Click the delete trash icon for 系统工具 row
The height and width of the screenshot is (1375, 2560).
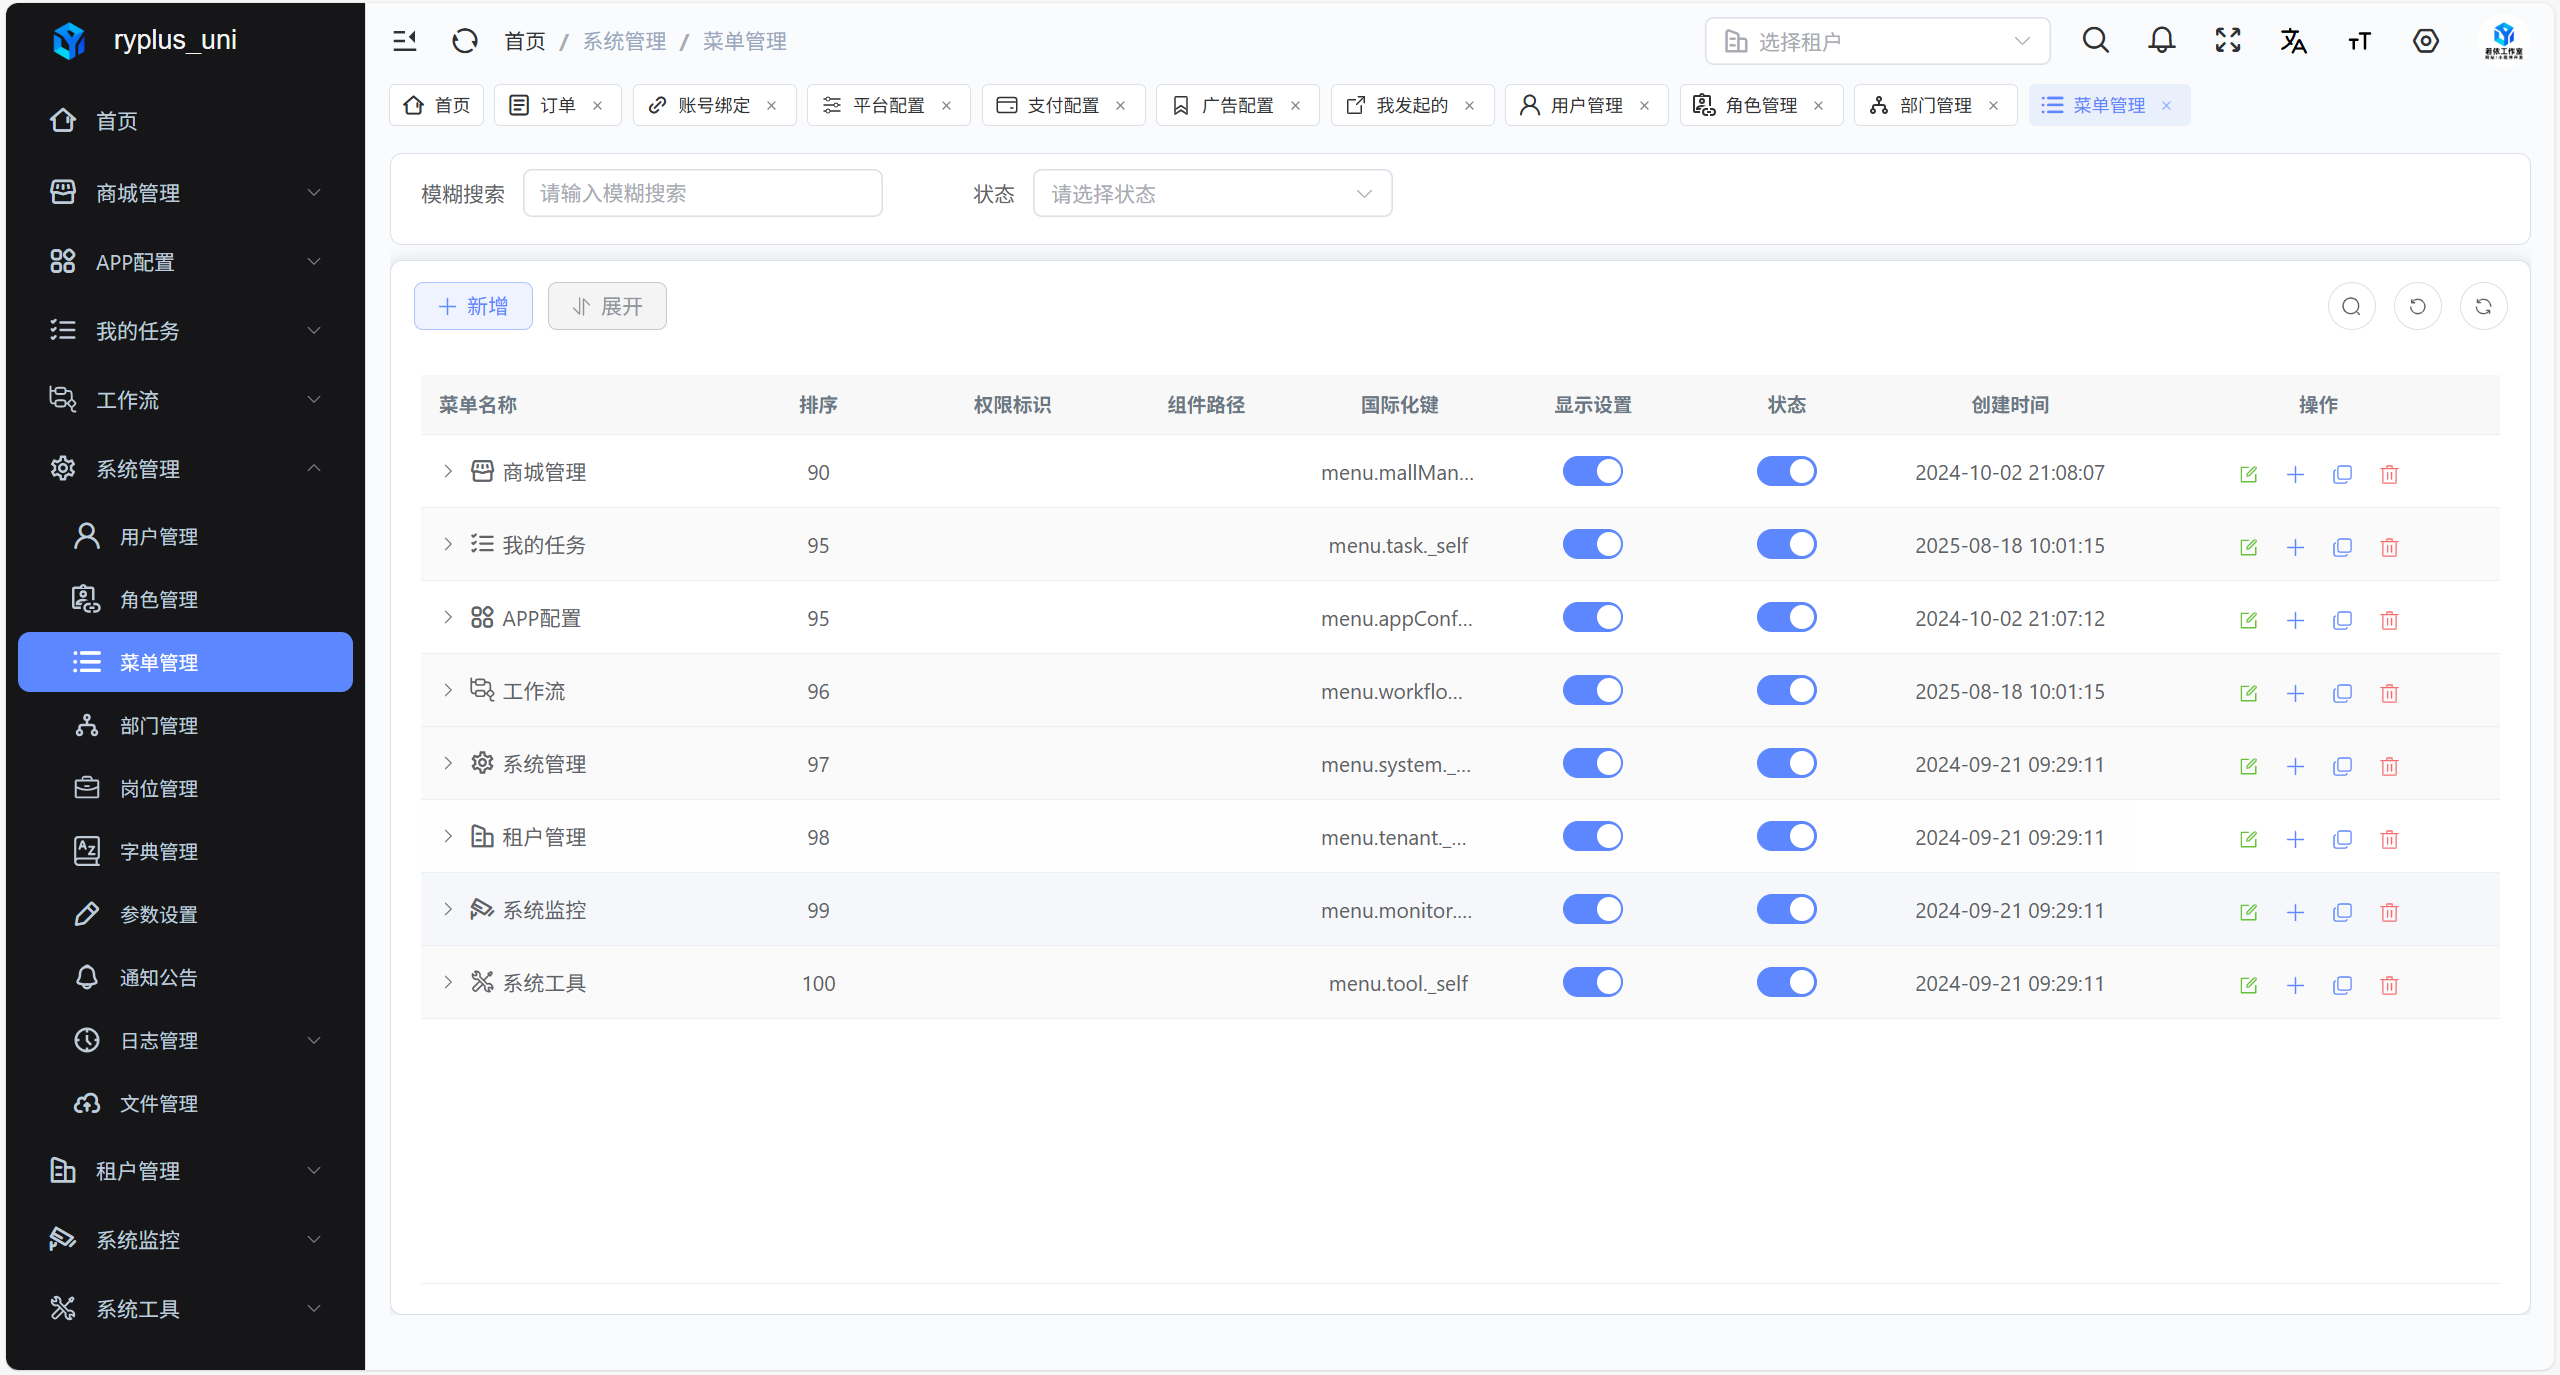tap(2389, 985)
